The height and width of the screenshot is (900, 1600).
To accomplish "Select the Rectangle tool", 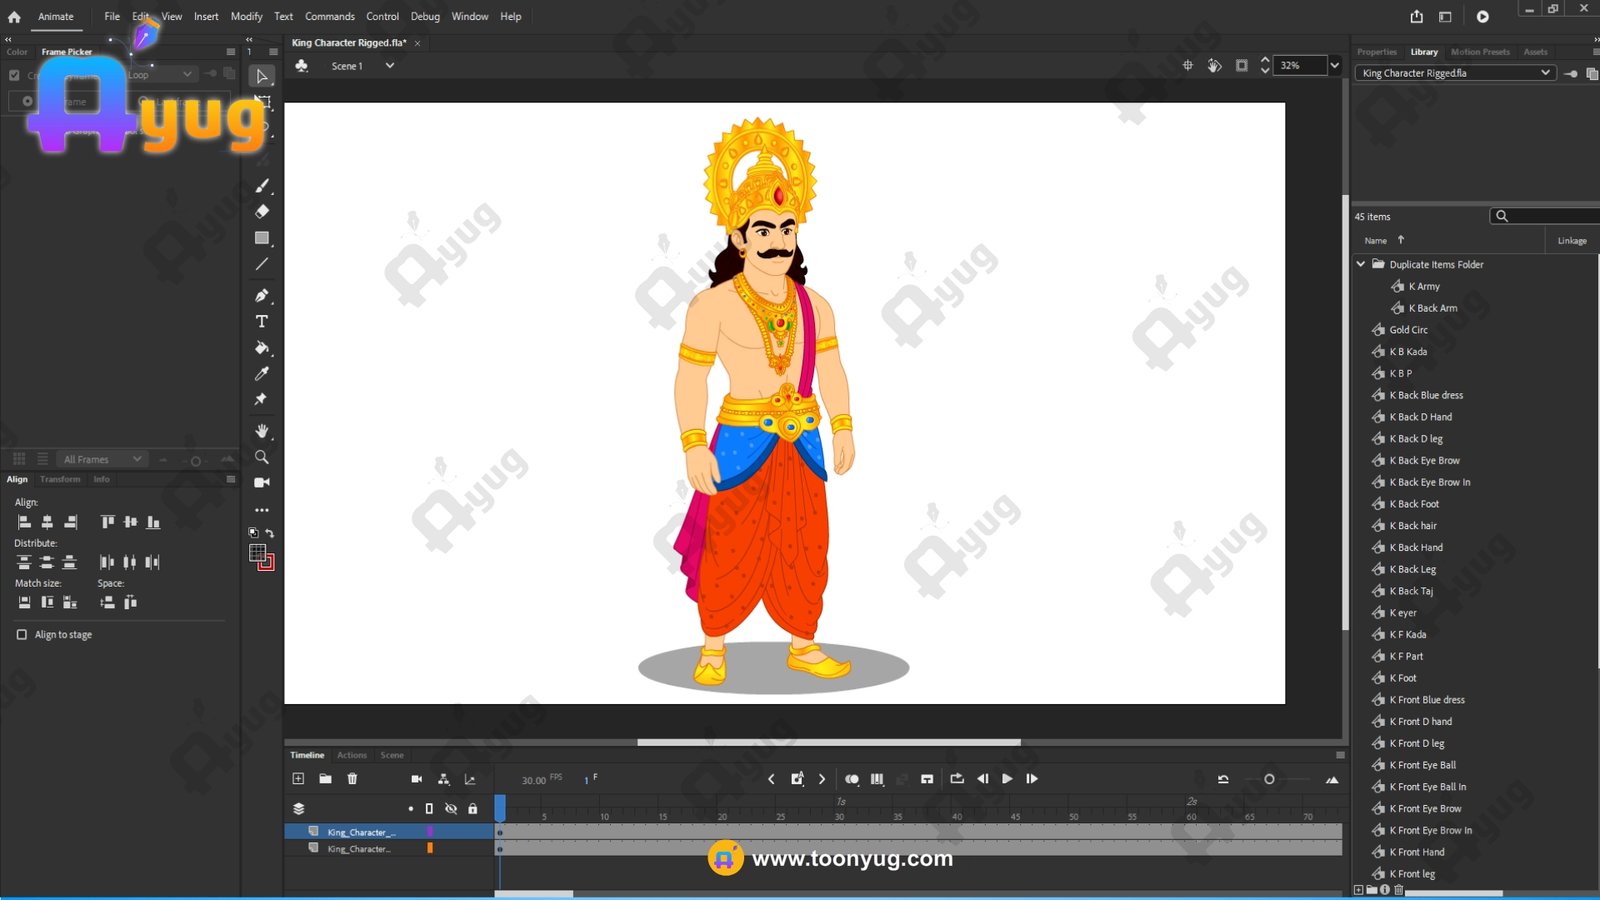I will click(262, 238).
